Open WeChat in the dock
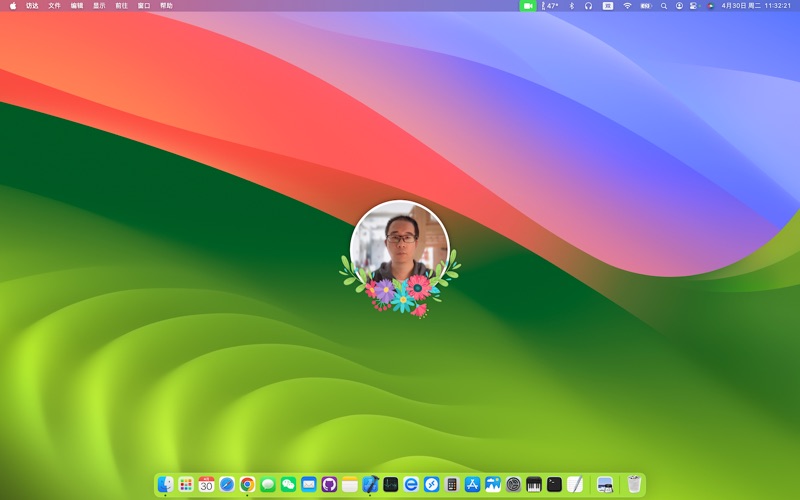 pos(288,484)
